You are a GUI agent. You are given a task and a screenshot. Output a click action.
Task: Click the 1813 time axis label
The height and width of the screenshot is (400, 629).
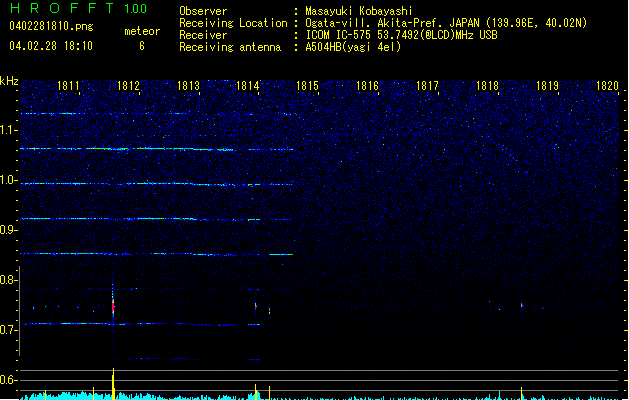click(x=188, y=86)
